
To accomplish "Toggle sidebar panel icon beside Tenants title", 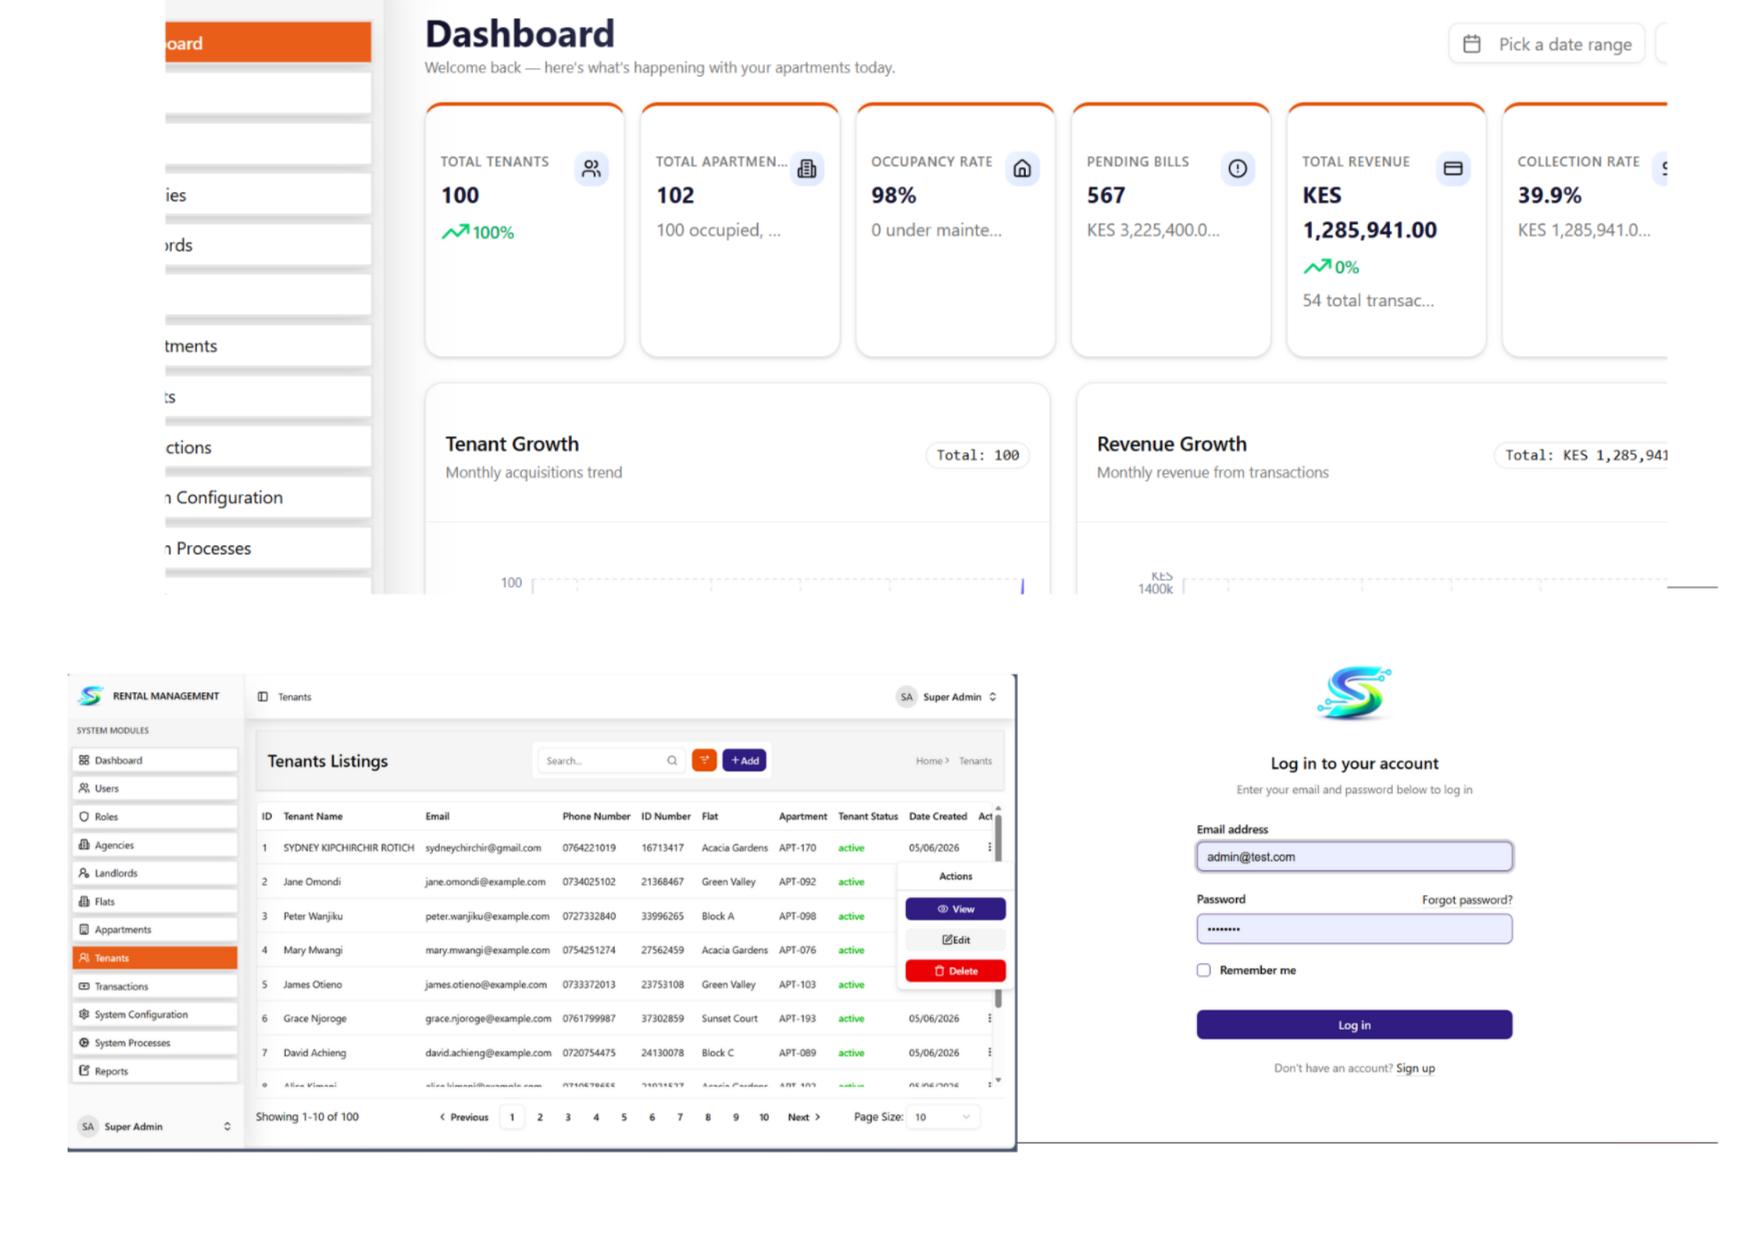I will coord(263,697).
